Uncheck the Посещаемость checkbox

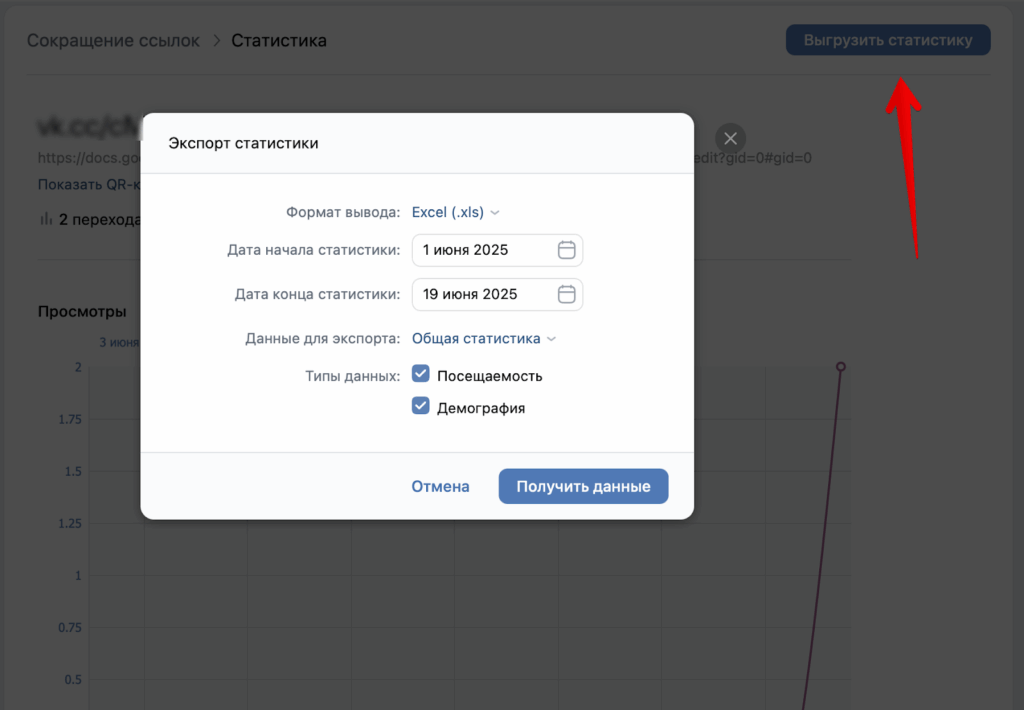click(x=421, y=376)
